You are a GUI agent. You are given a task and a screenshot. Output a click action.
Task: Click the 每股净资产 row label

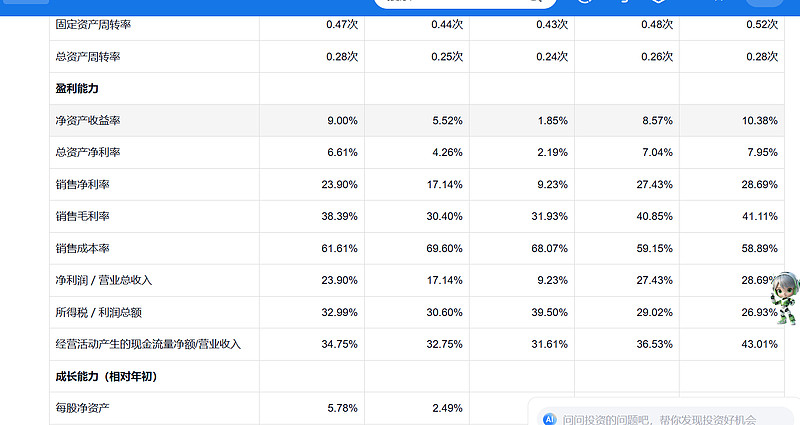point(83,409)
